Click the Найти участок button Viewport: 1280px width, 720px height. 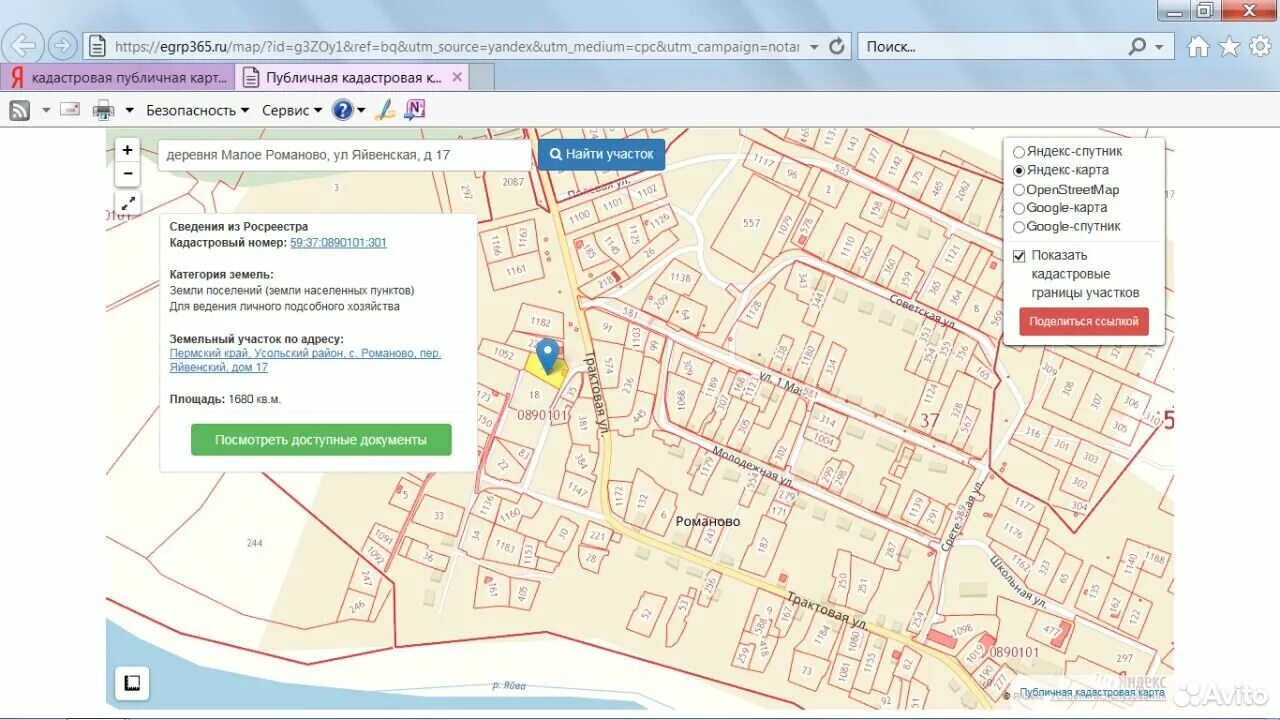[x=601, y=154]
